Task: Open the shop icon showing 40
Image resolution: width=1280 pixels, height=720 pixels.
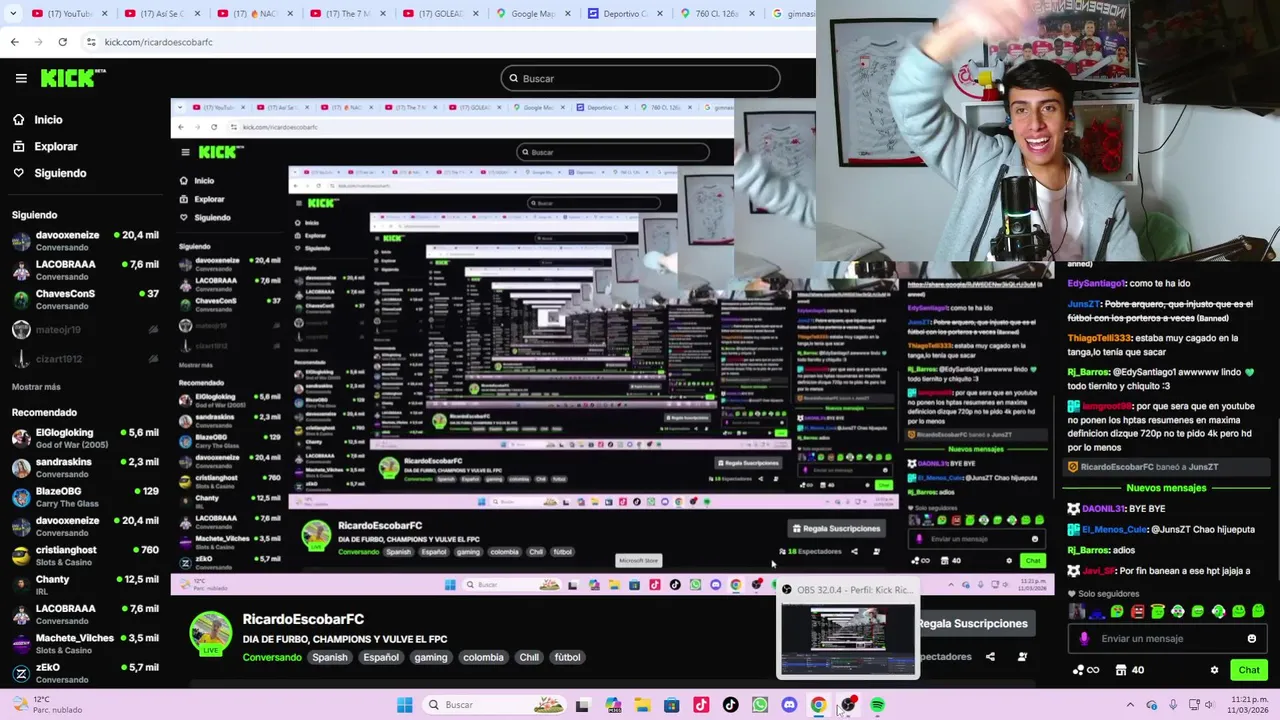Action: 1130,670
